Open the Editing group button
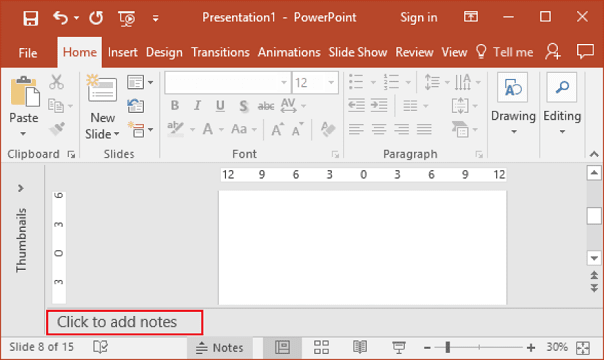The height and width of the screenshot is (360, 604). pyautogui.click(x=562, y=104)
